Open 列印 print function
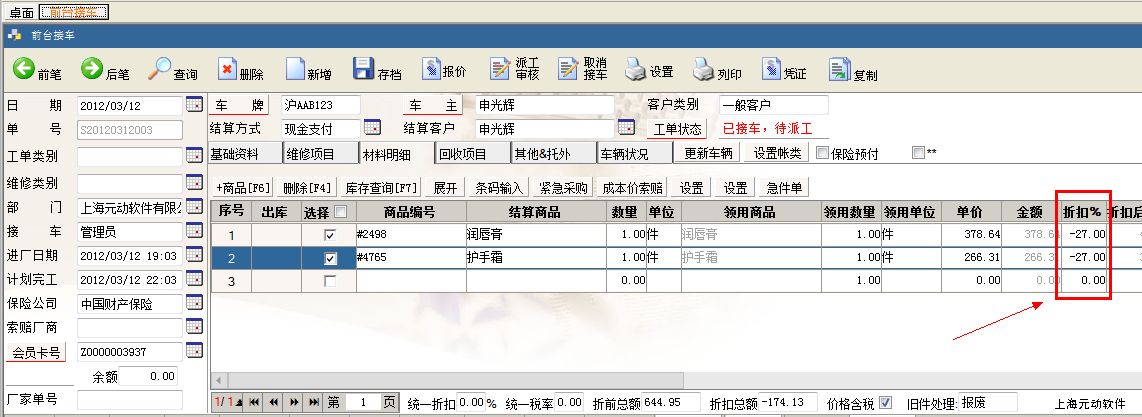The height and width of the screenshot is (417, 1142). [x=703, y=69]
